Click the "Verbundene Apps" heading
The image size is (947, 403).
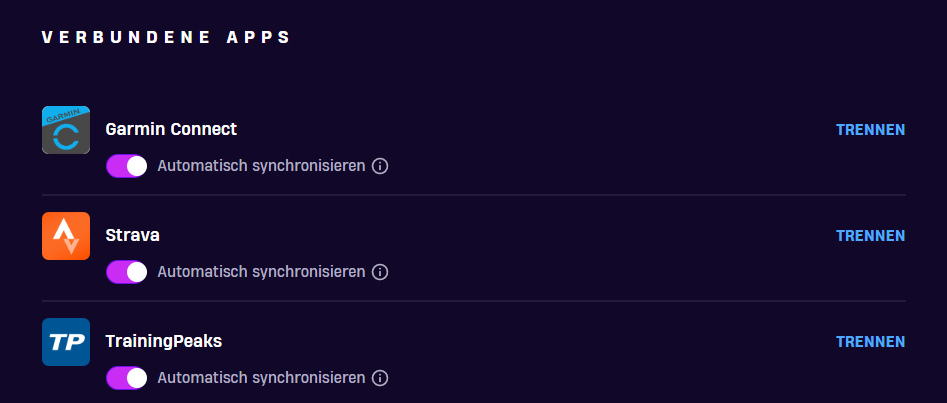pos(167,37)
